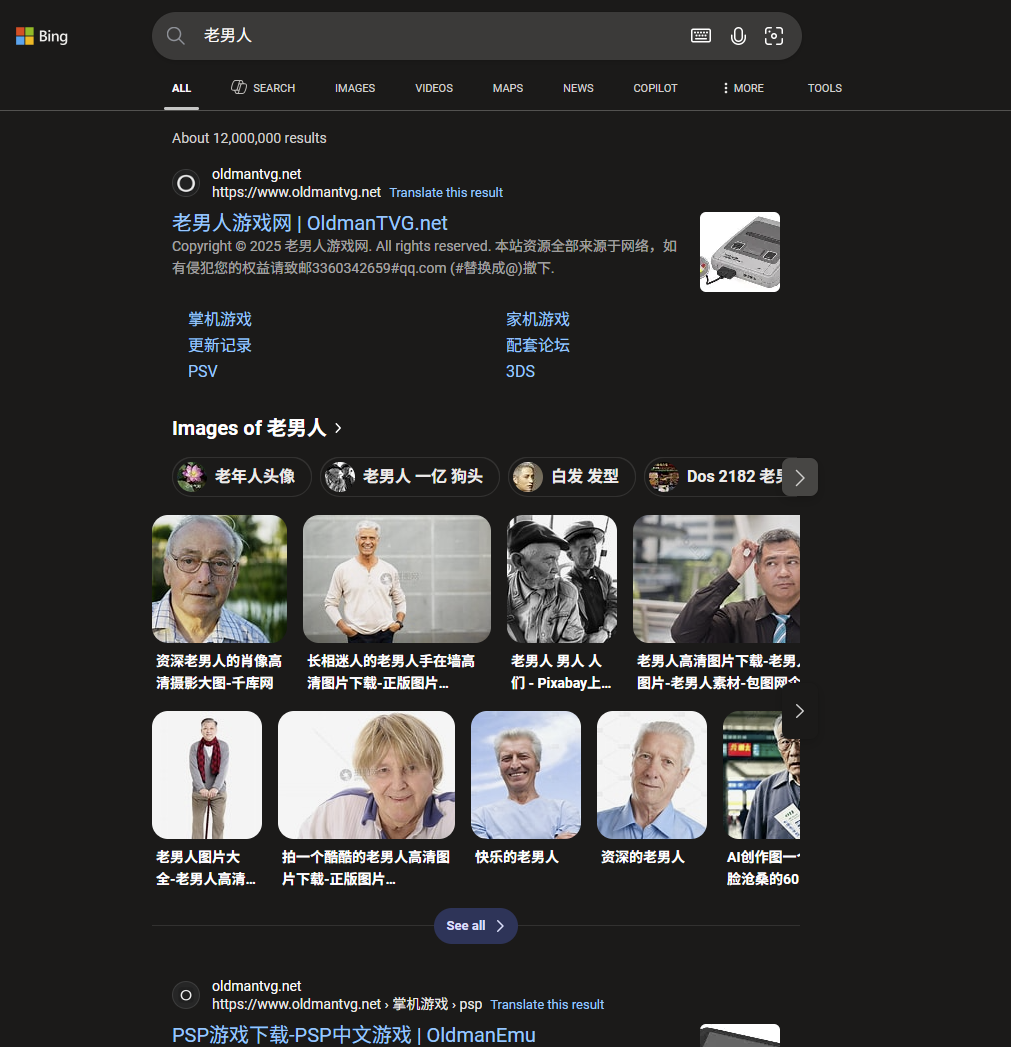Click Translate this result for PSP result

pyautogui.click(x=547, y=1004)
